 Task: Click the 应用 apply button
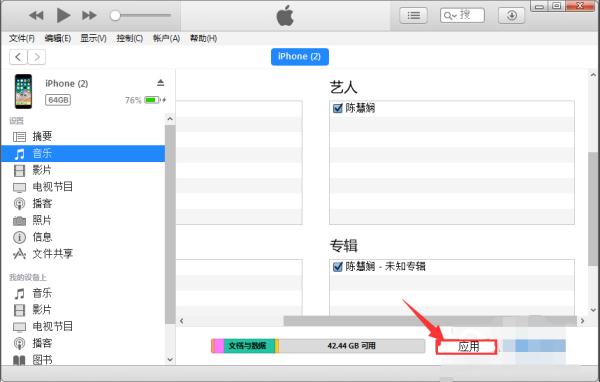[x=468, y=347]
